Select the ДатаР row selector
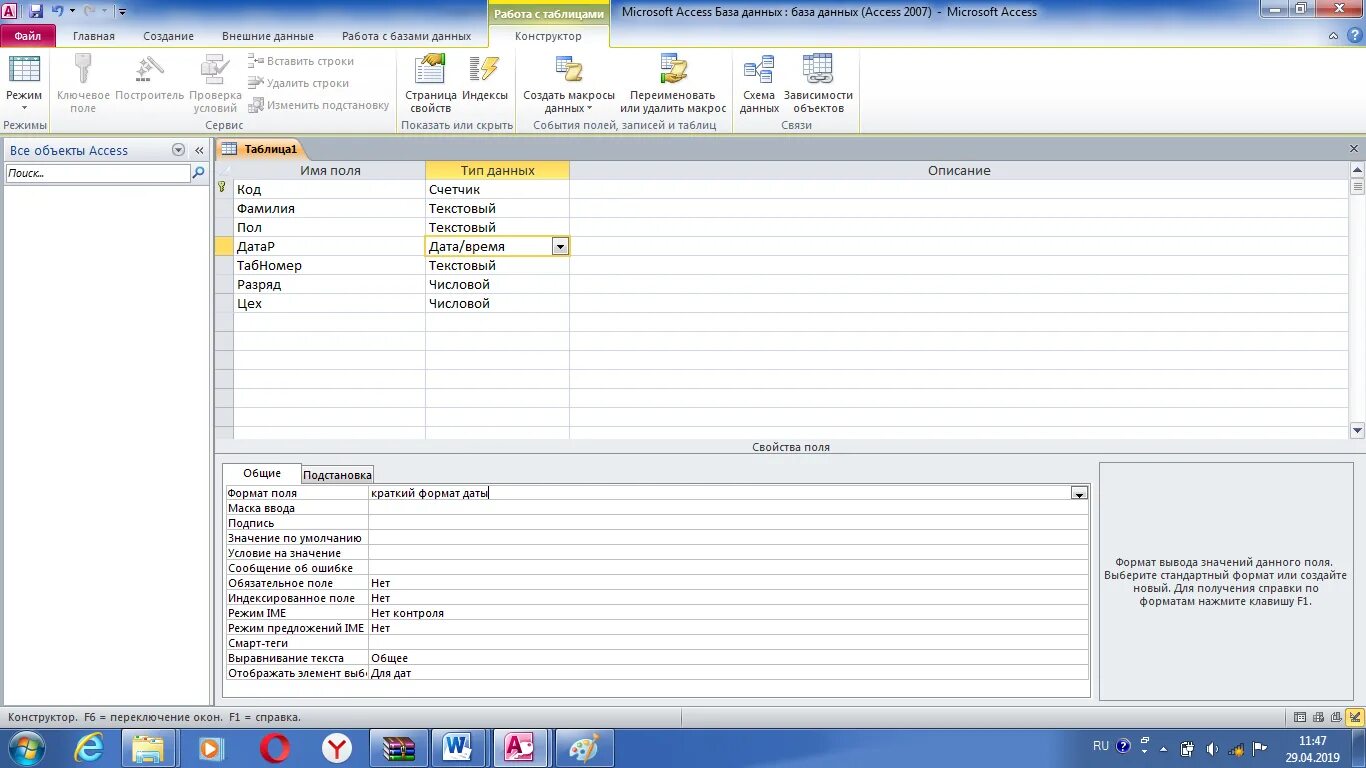Screen dimensions: 1366x768 click(224, 246)
